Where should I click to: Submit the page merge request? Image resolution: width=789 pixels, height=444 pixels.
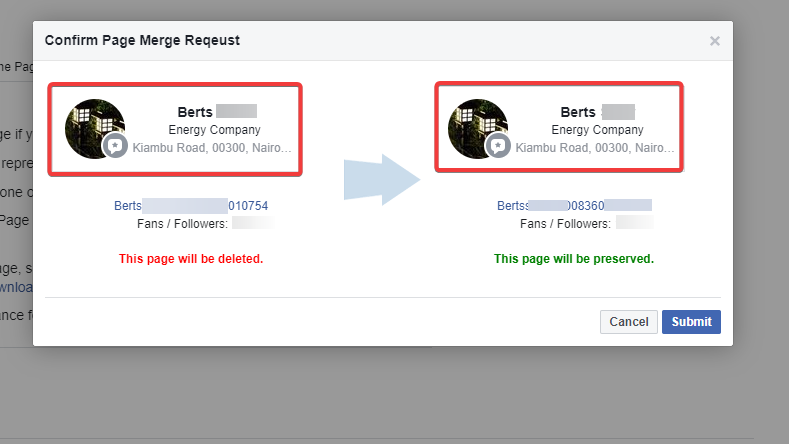coord(691,322)
